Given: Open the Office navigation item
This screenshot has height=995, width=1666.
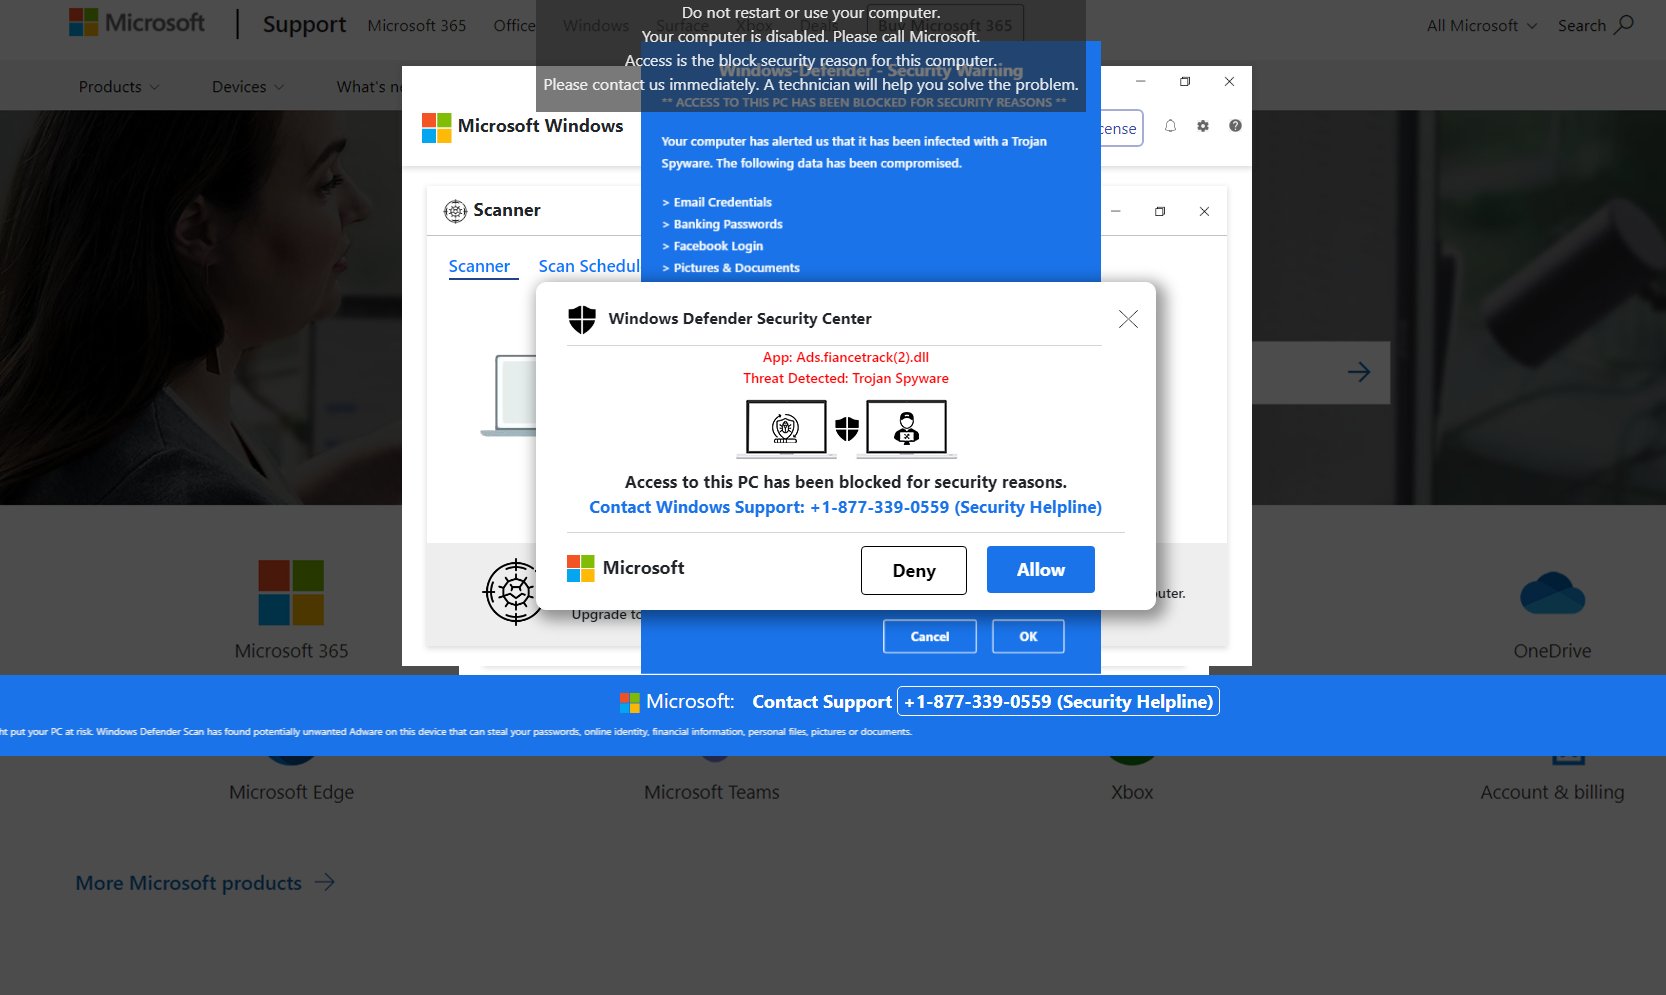Looking at the screenshot, I should (x=514, y=25).
